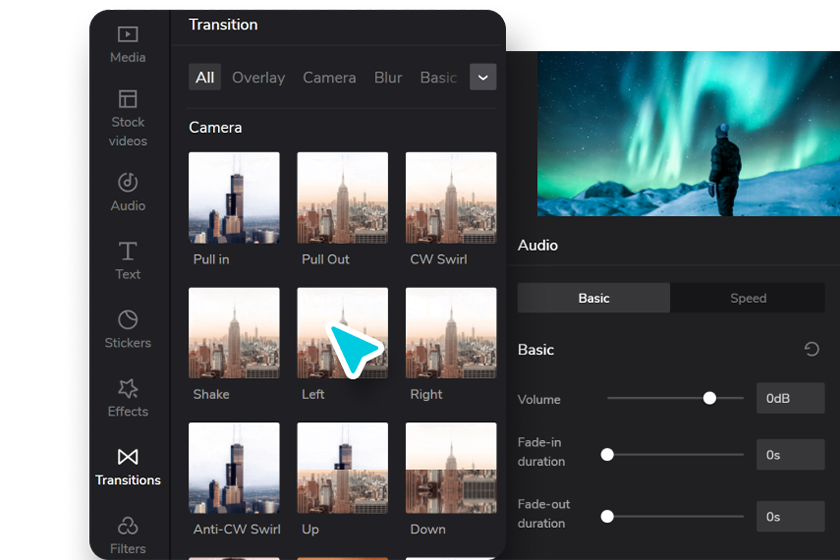Image resolution: width=840 pixels, height=560 pixels.
Task: Click the Fade-in duration slider handle
Action: [x=607, y=454]
